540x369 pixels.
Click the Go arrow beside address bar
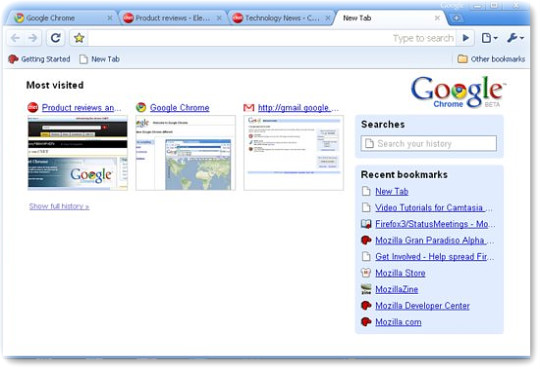click(x=466, y=38)
